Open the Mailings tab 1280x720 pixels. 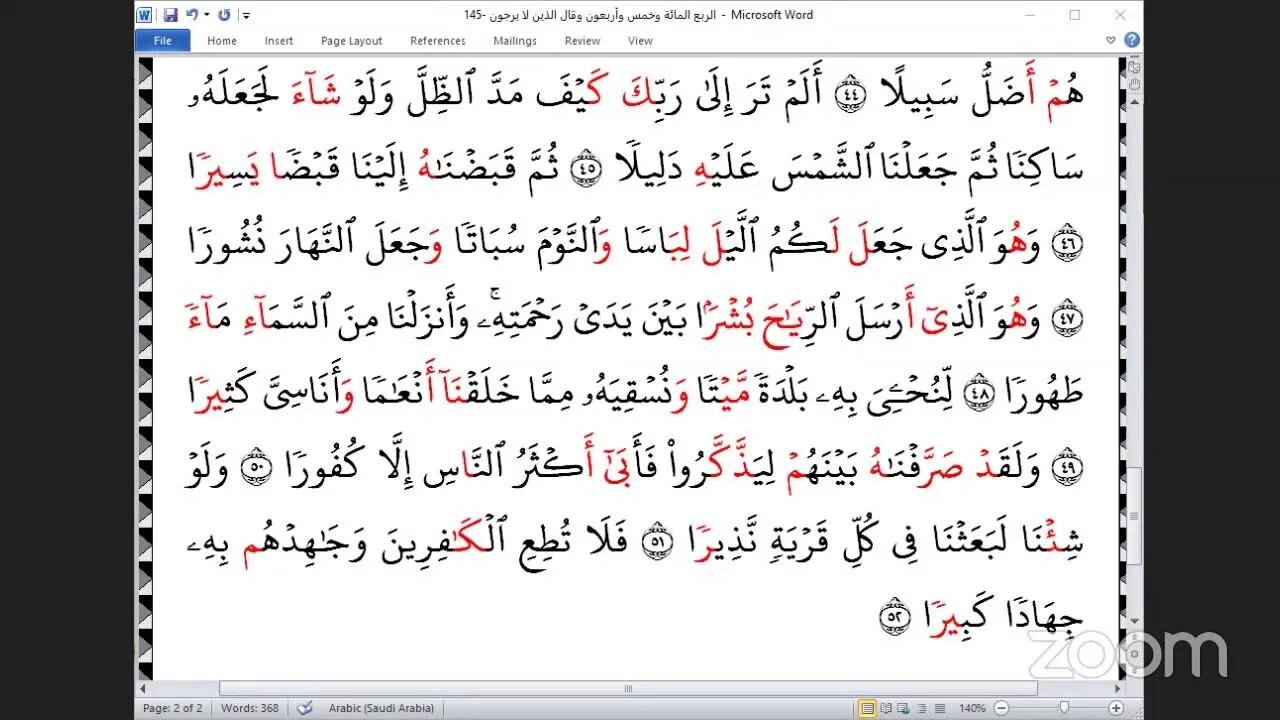pyautogui.click(x=515, y=41)
